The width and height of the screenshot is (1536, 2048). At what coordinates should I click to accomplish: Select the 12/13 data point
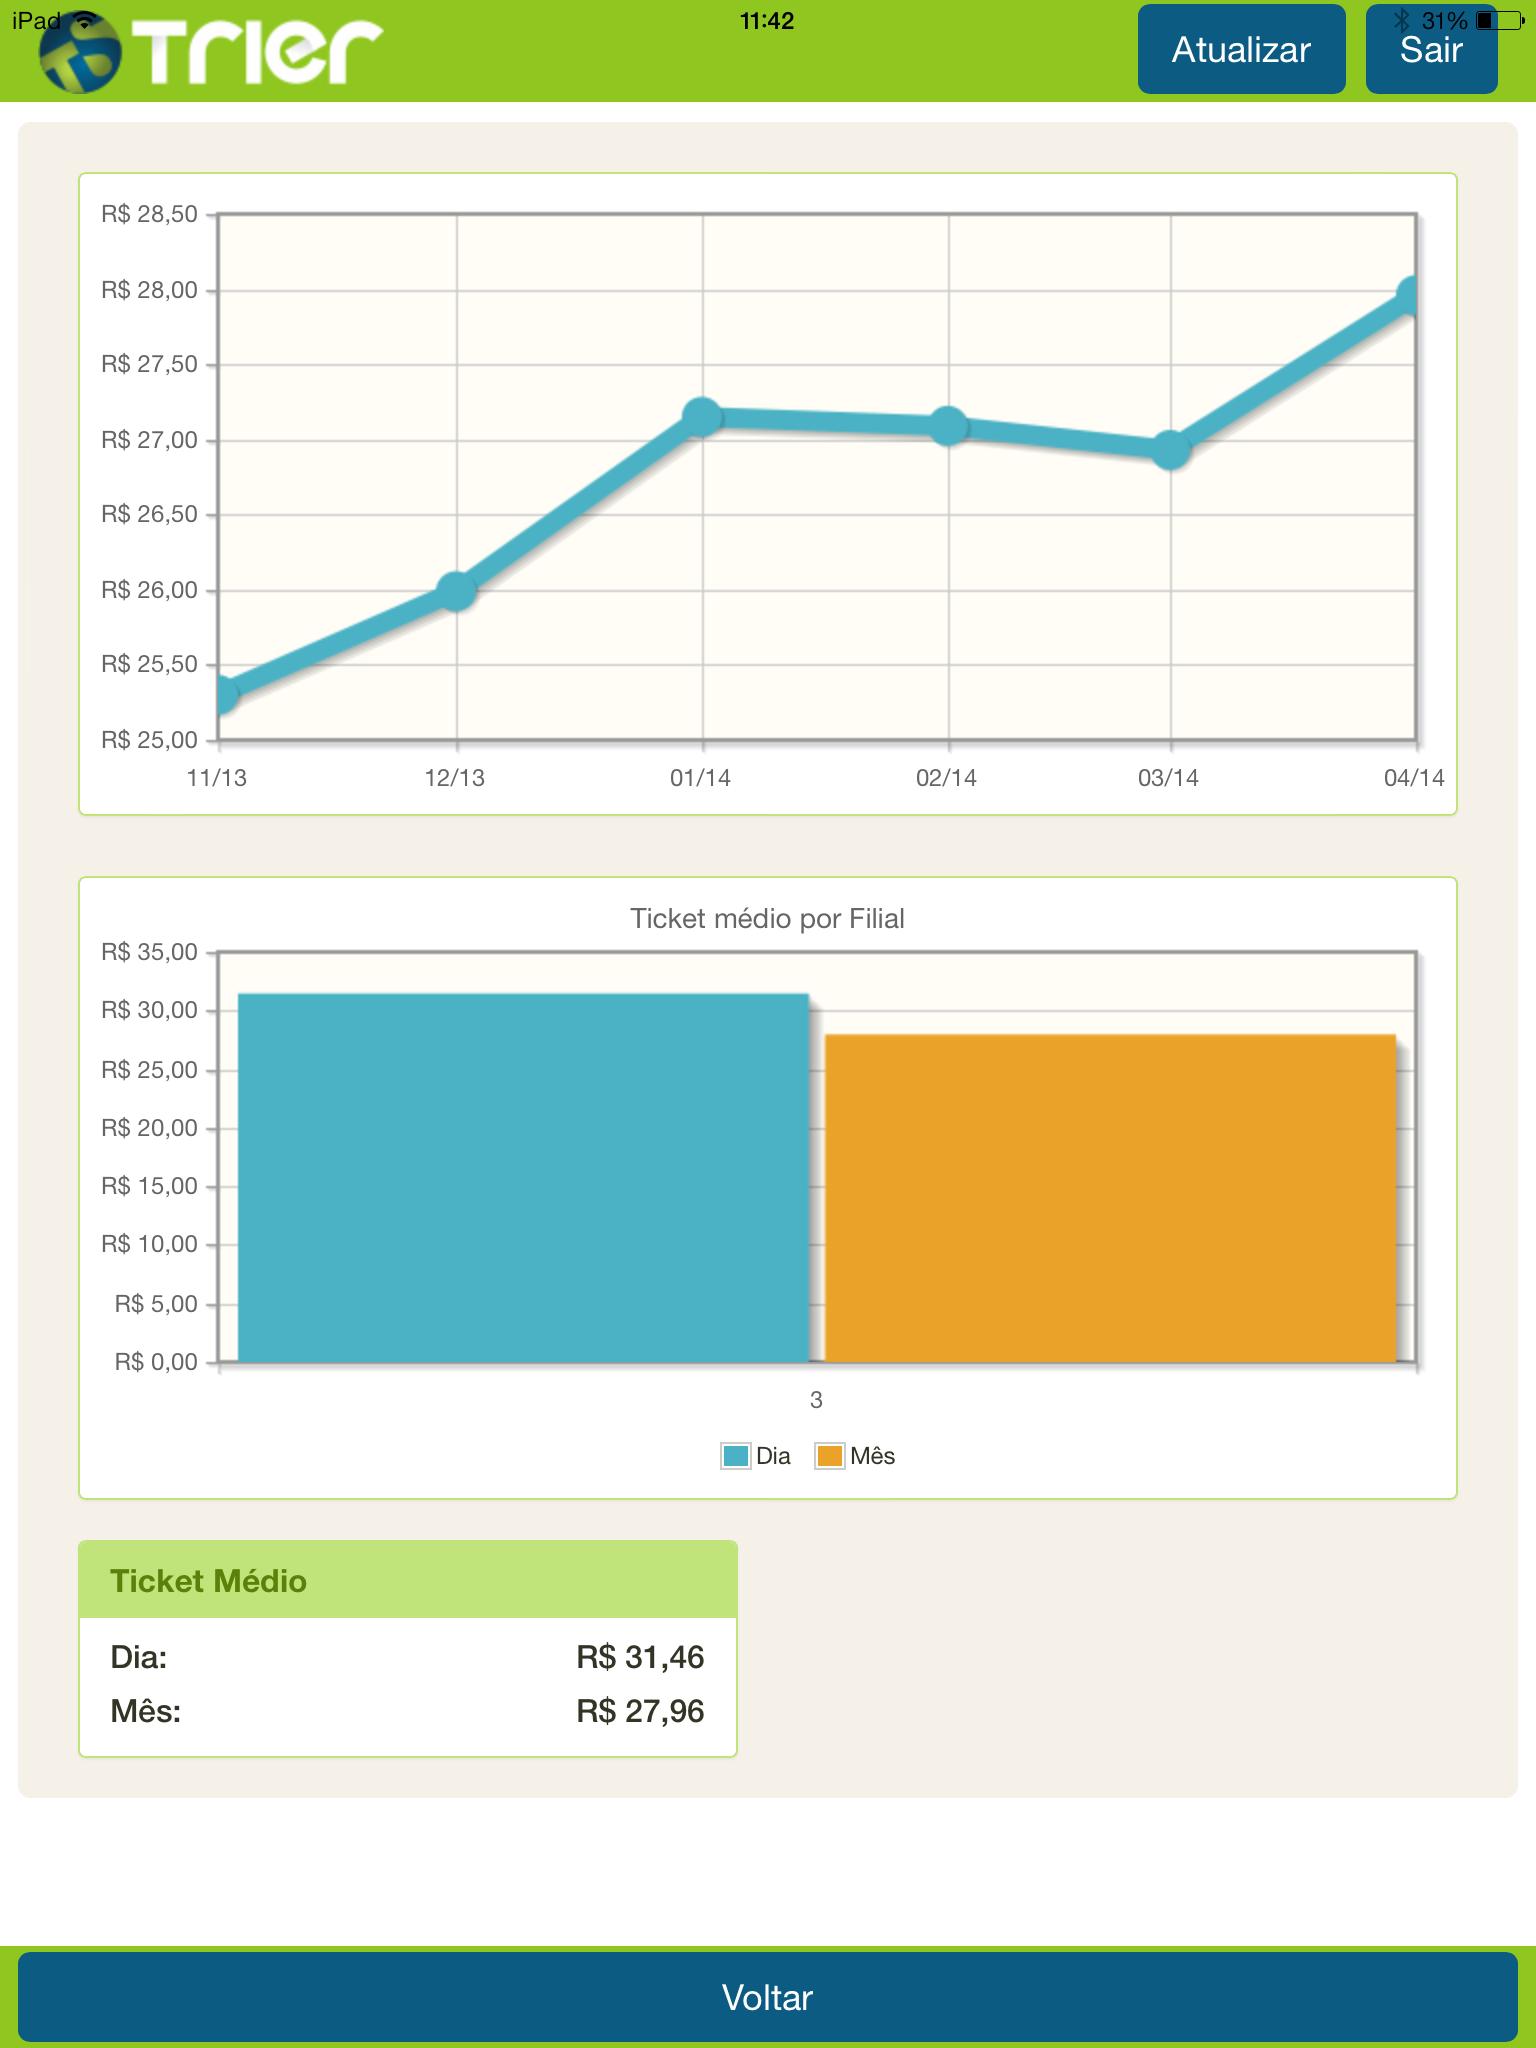456,591
